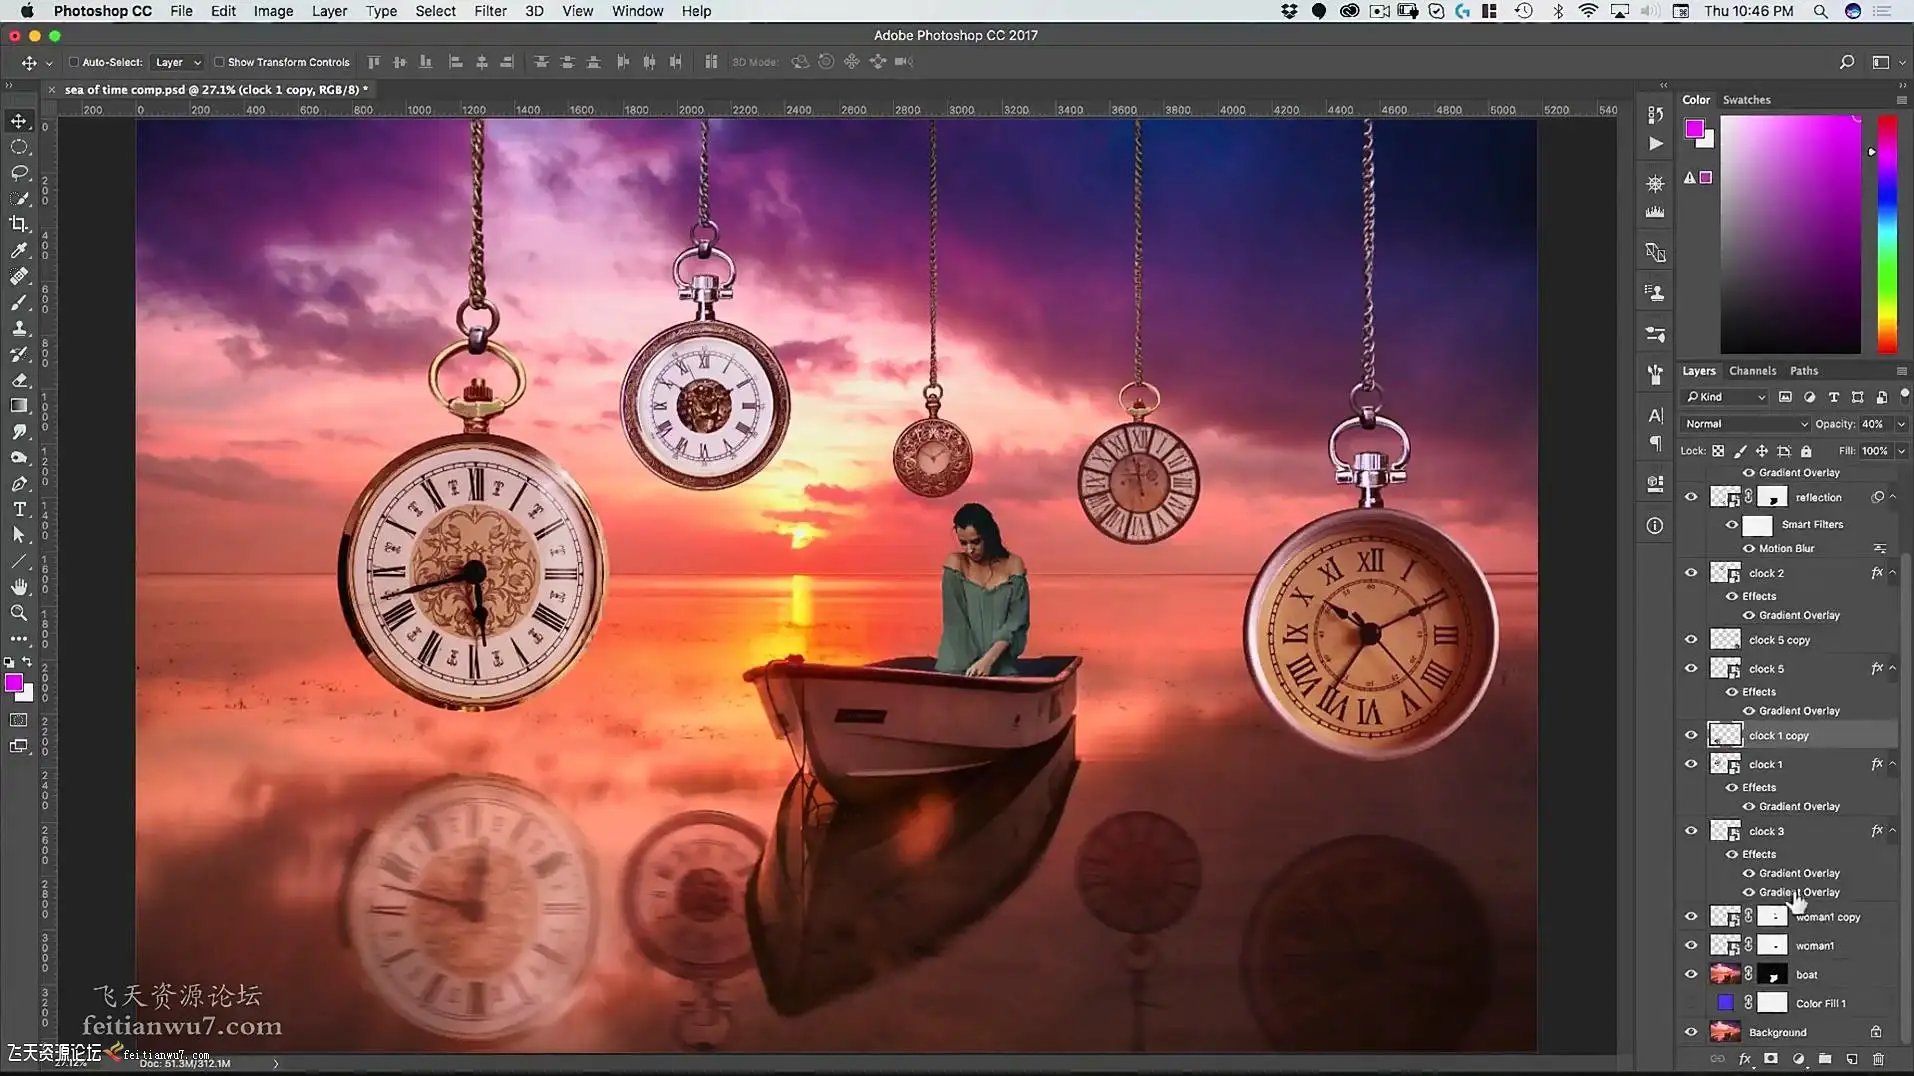
Task: Open the Filter menu
Action: click(490, 11)
